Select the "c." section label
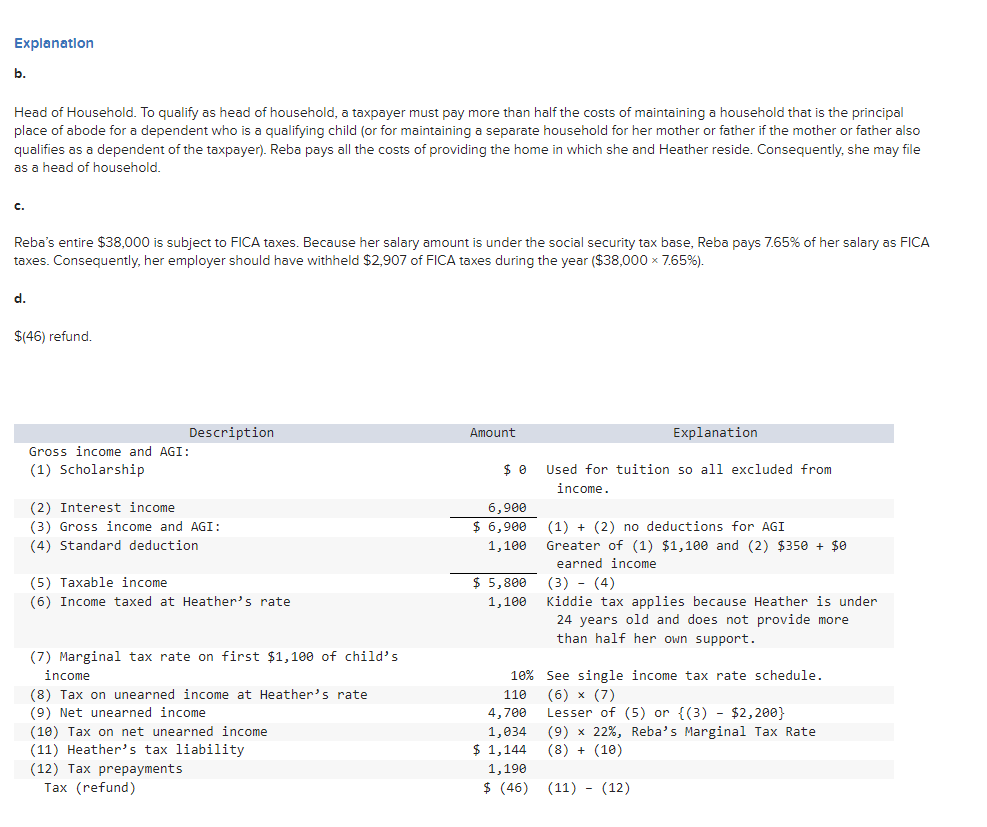987x827 pixels. pos(20,206)
